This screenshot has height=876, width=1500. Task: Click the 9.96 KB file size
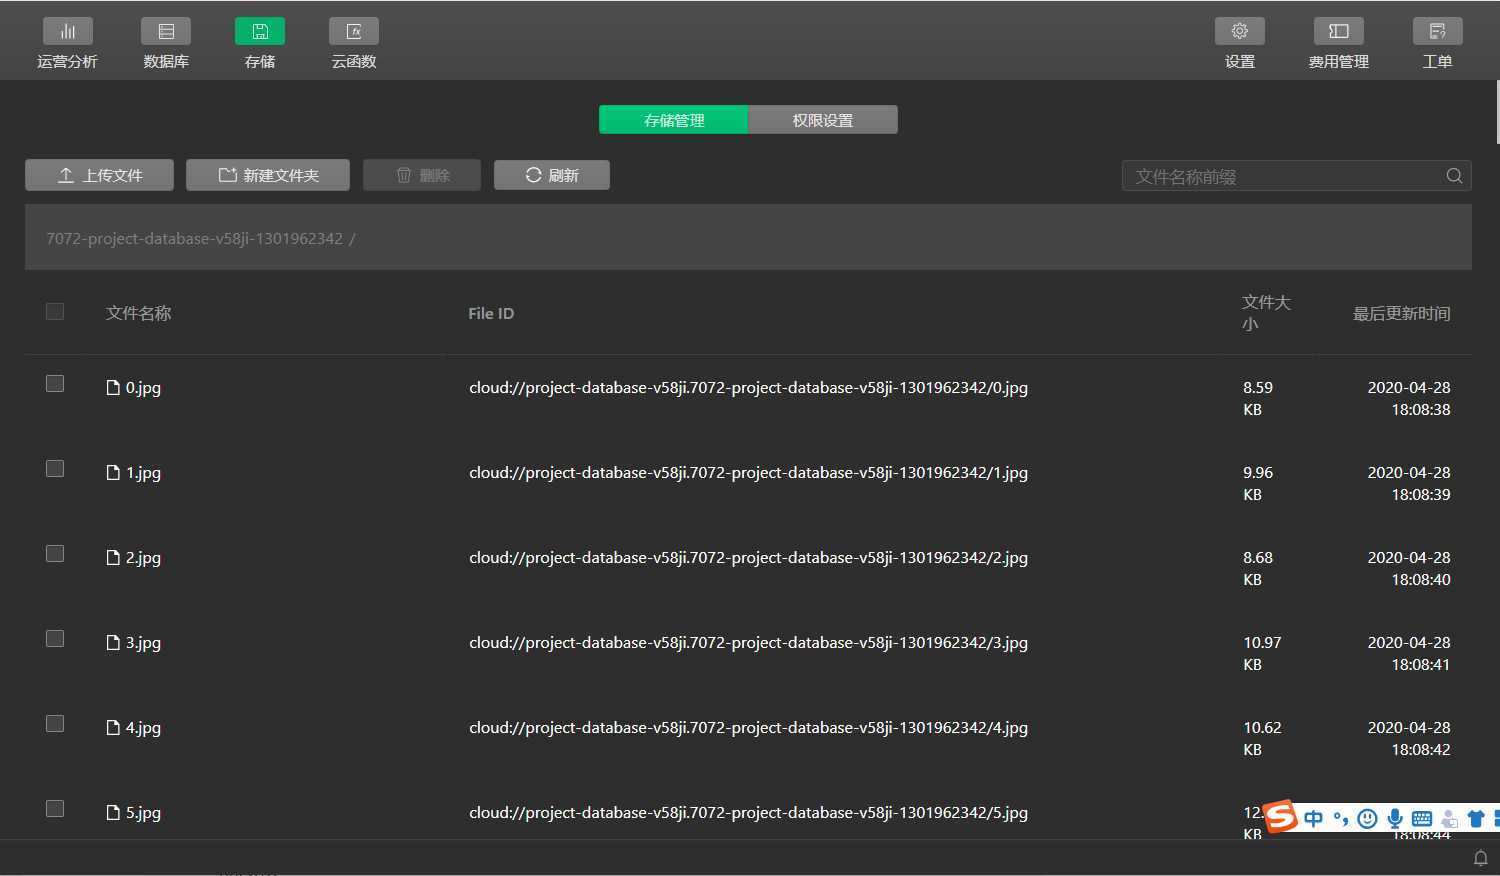tap(1258, 483)
